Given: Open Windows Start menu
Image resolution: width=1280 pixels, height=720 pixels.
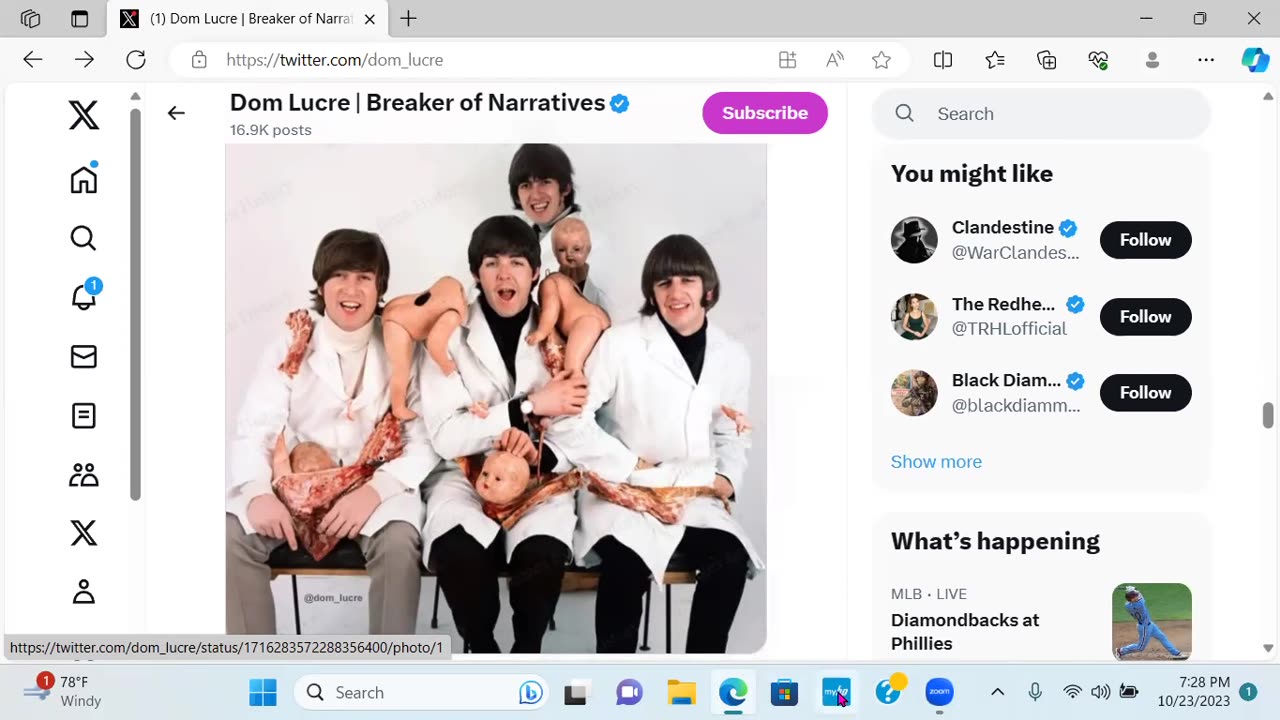Looking at the screenshot, I should 263,692.
